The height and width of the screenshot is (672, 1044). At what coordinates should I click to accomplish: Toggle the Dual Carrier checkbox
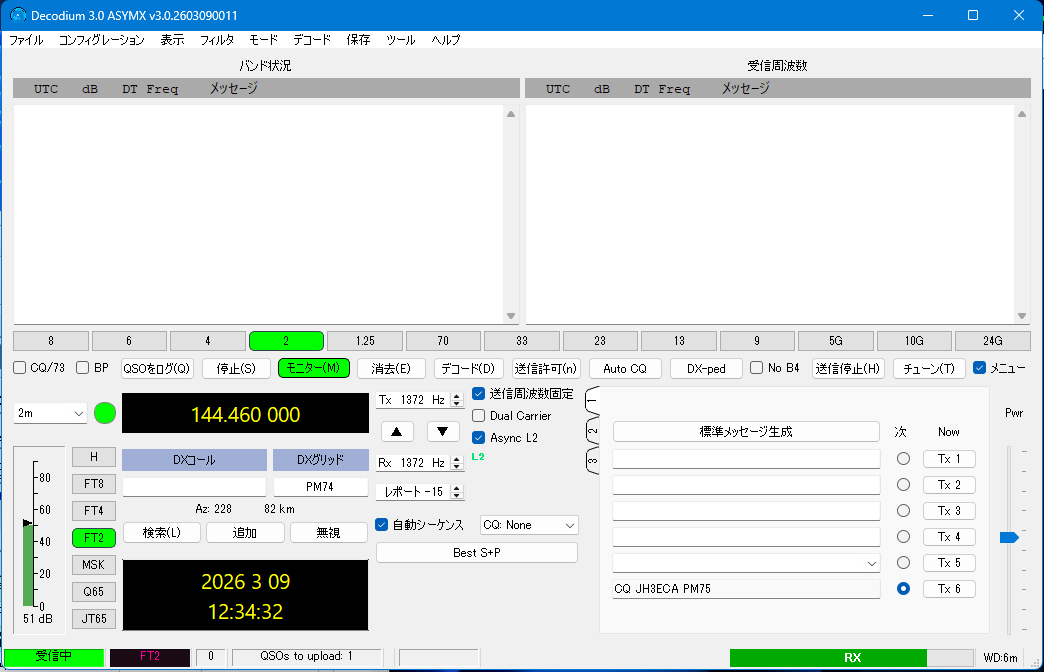(x=479, y=416)
